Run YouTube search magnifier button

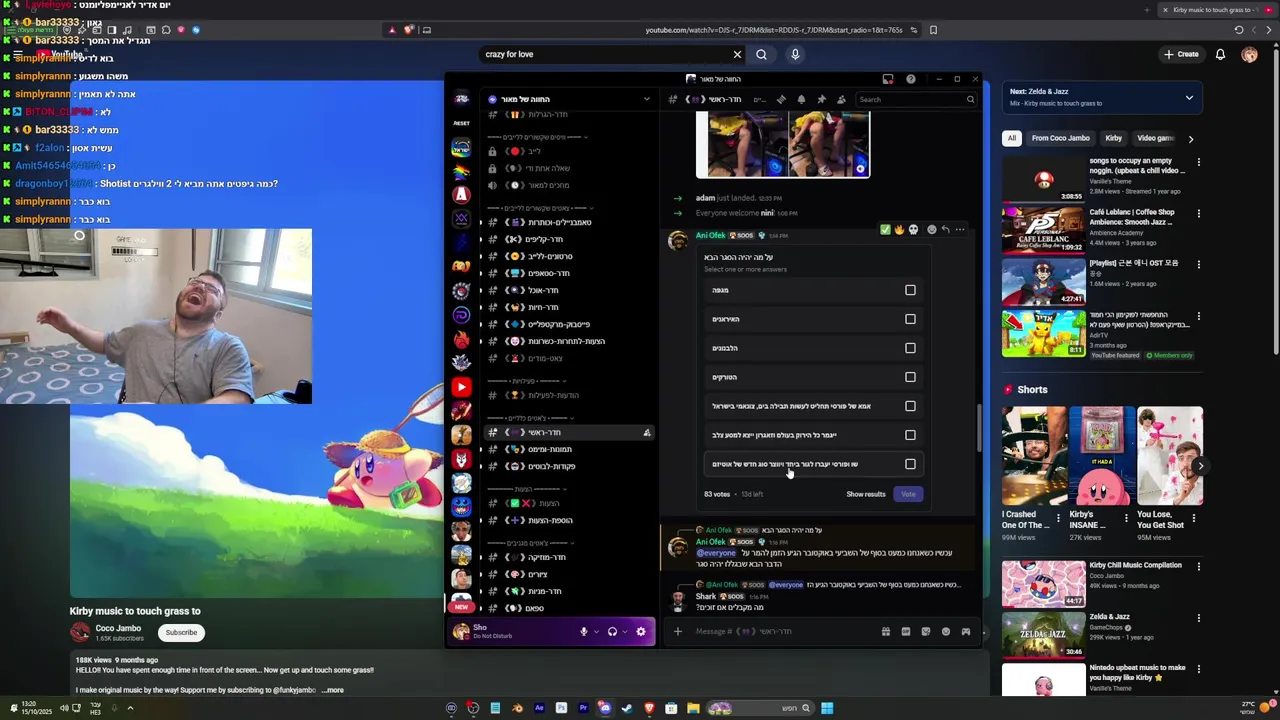point(762,54)
